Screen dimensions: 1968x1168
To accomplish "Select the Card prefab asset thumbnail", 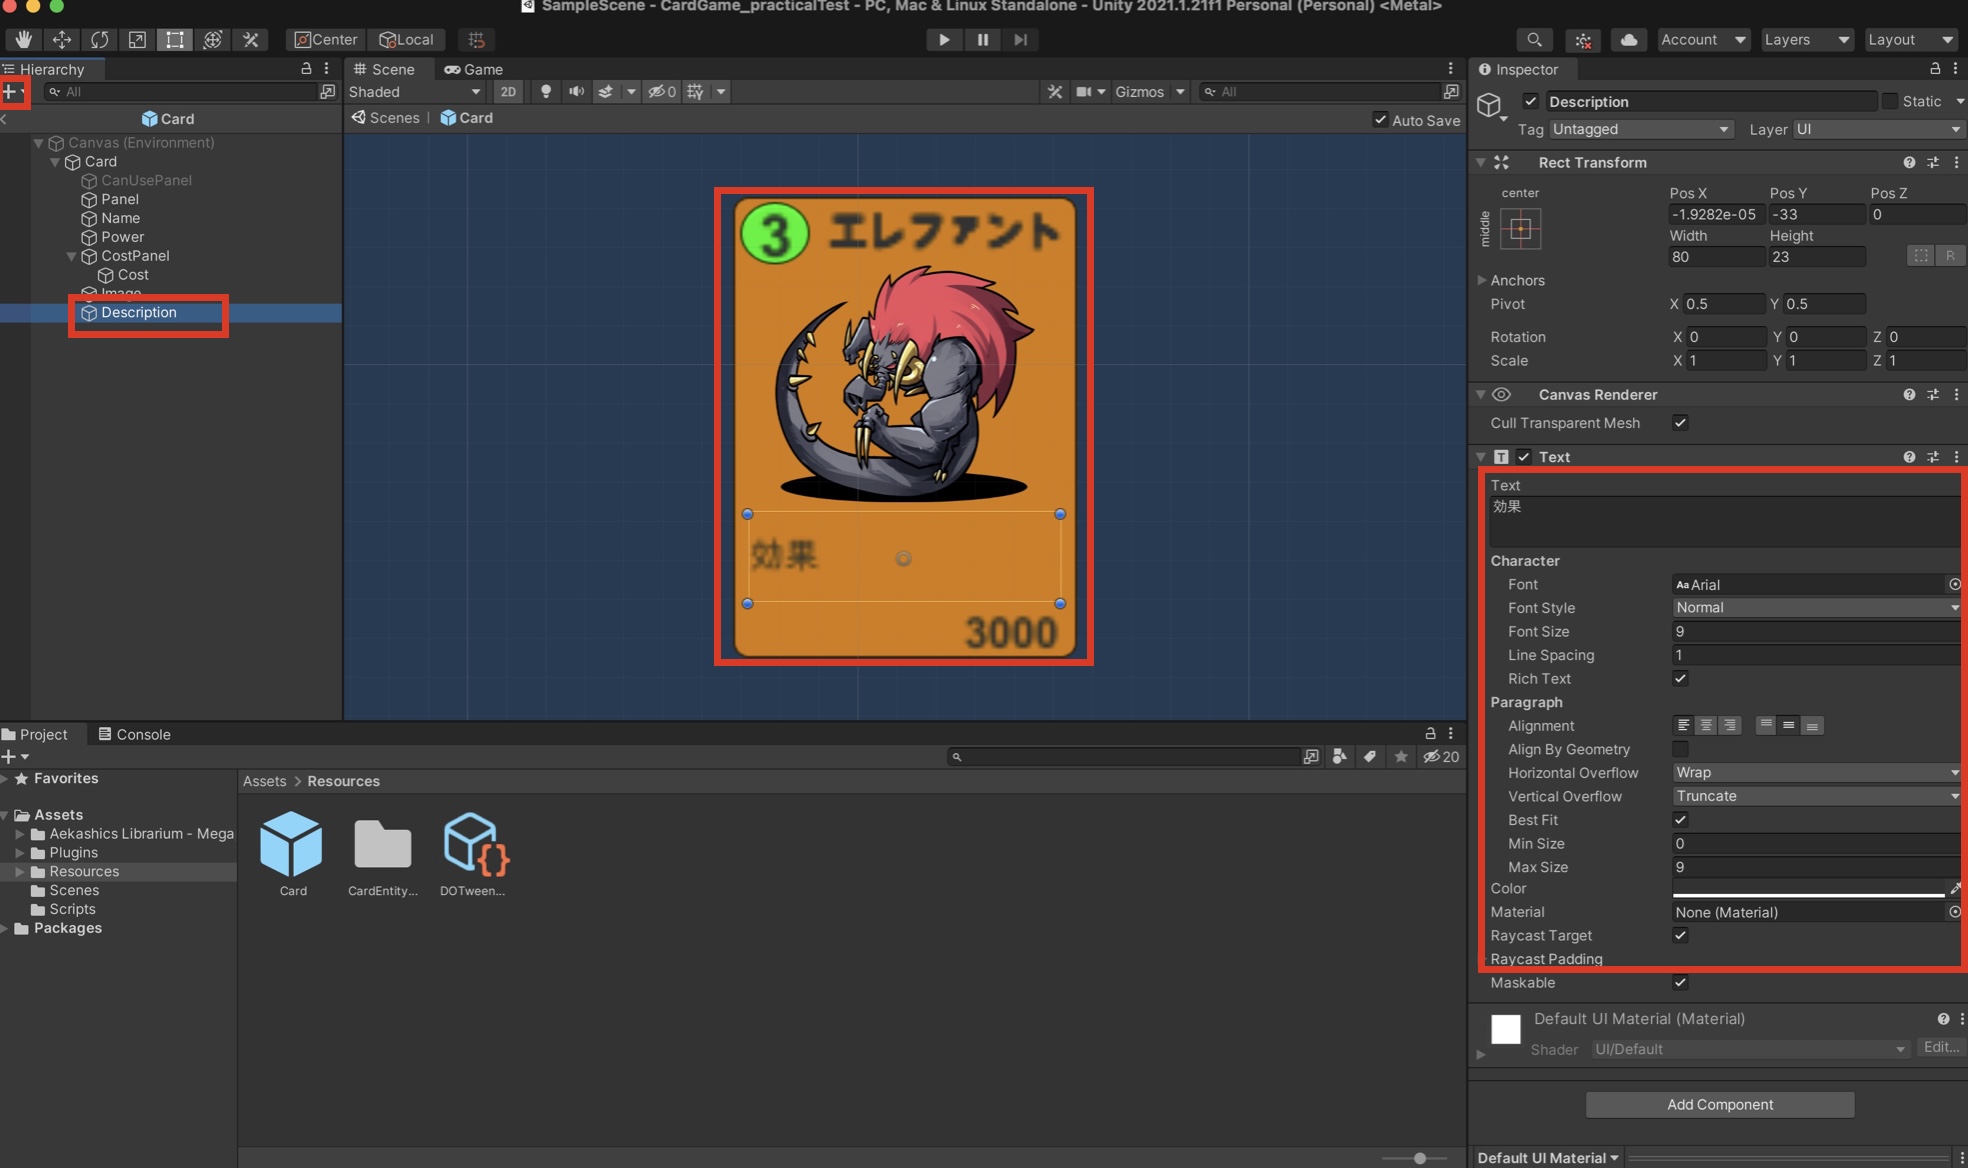I will coord(291,845).
